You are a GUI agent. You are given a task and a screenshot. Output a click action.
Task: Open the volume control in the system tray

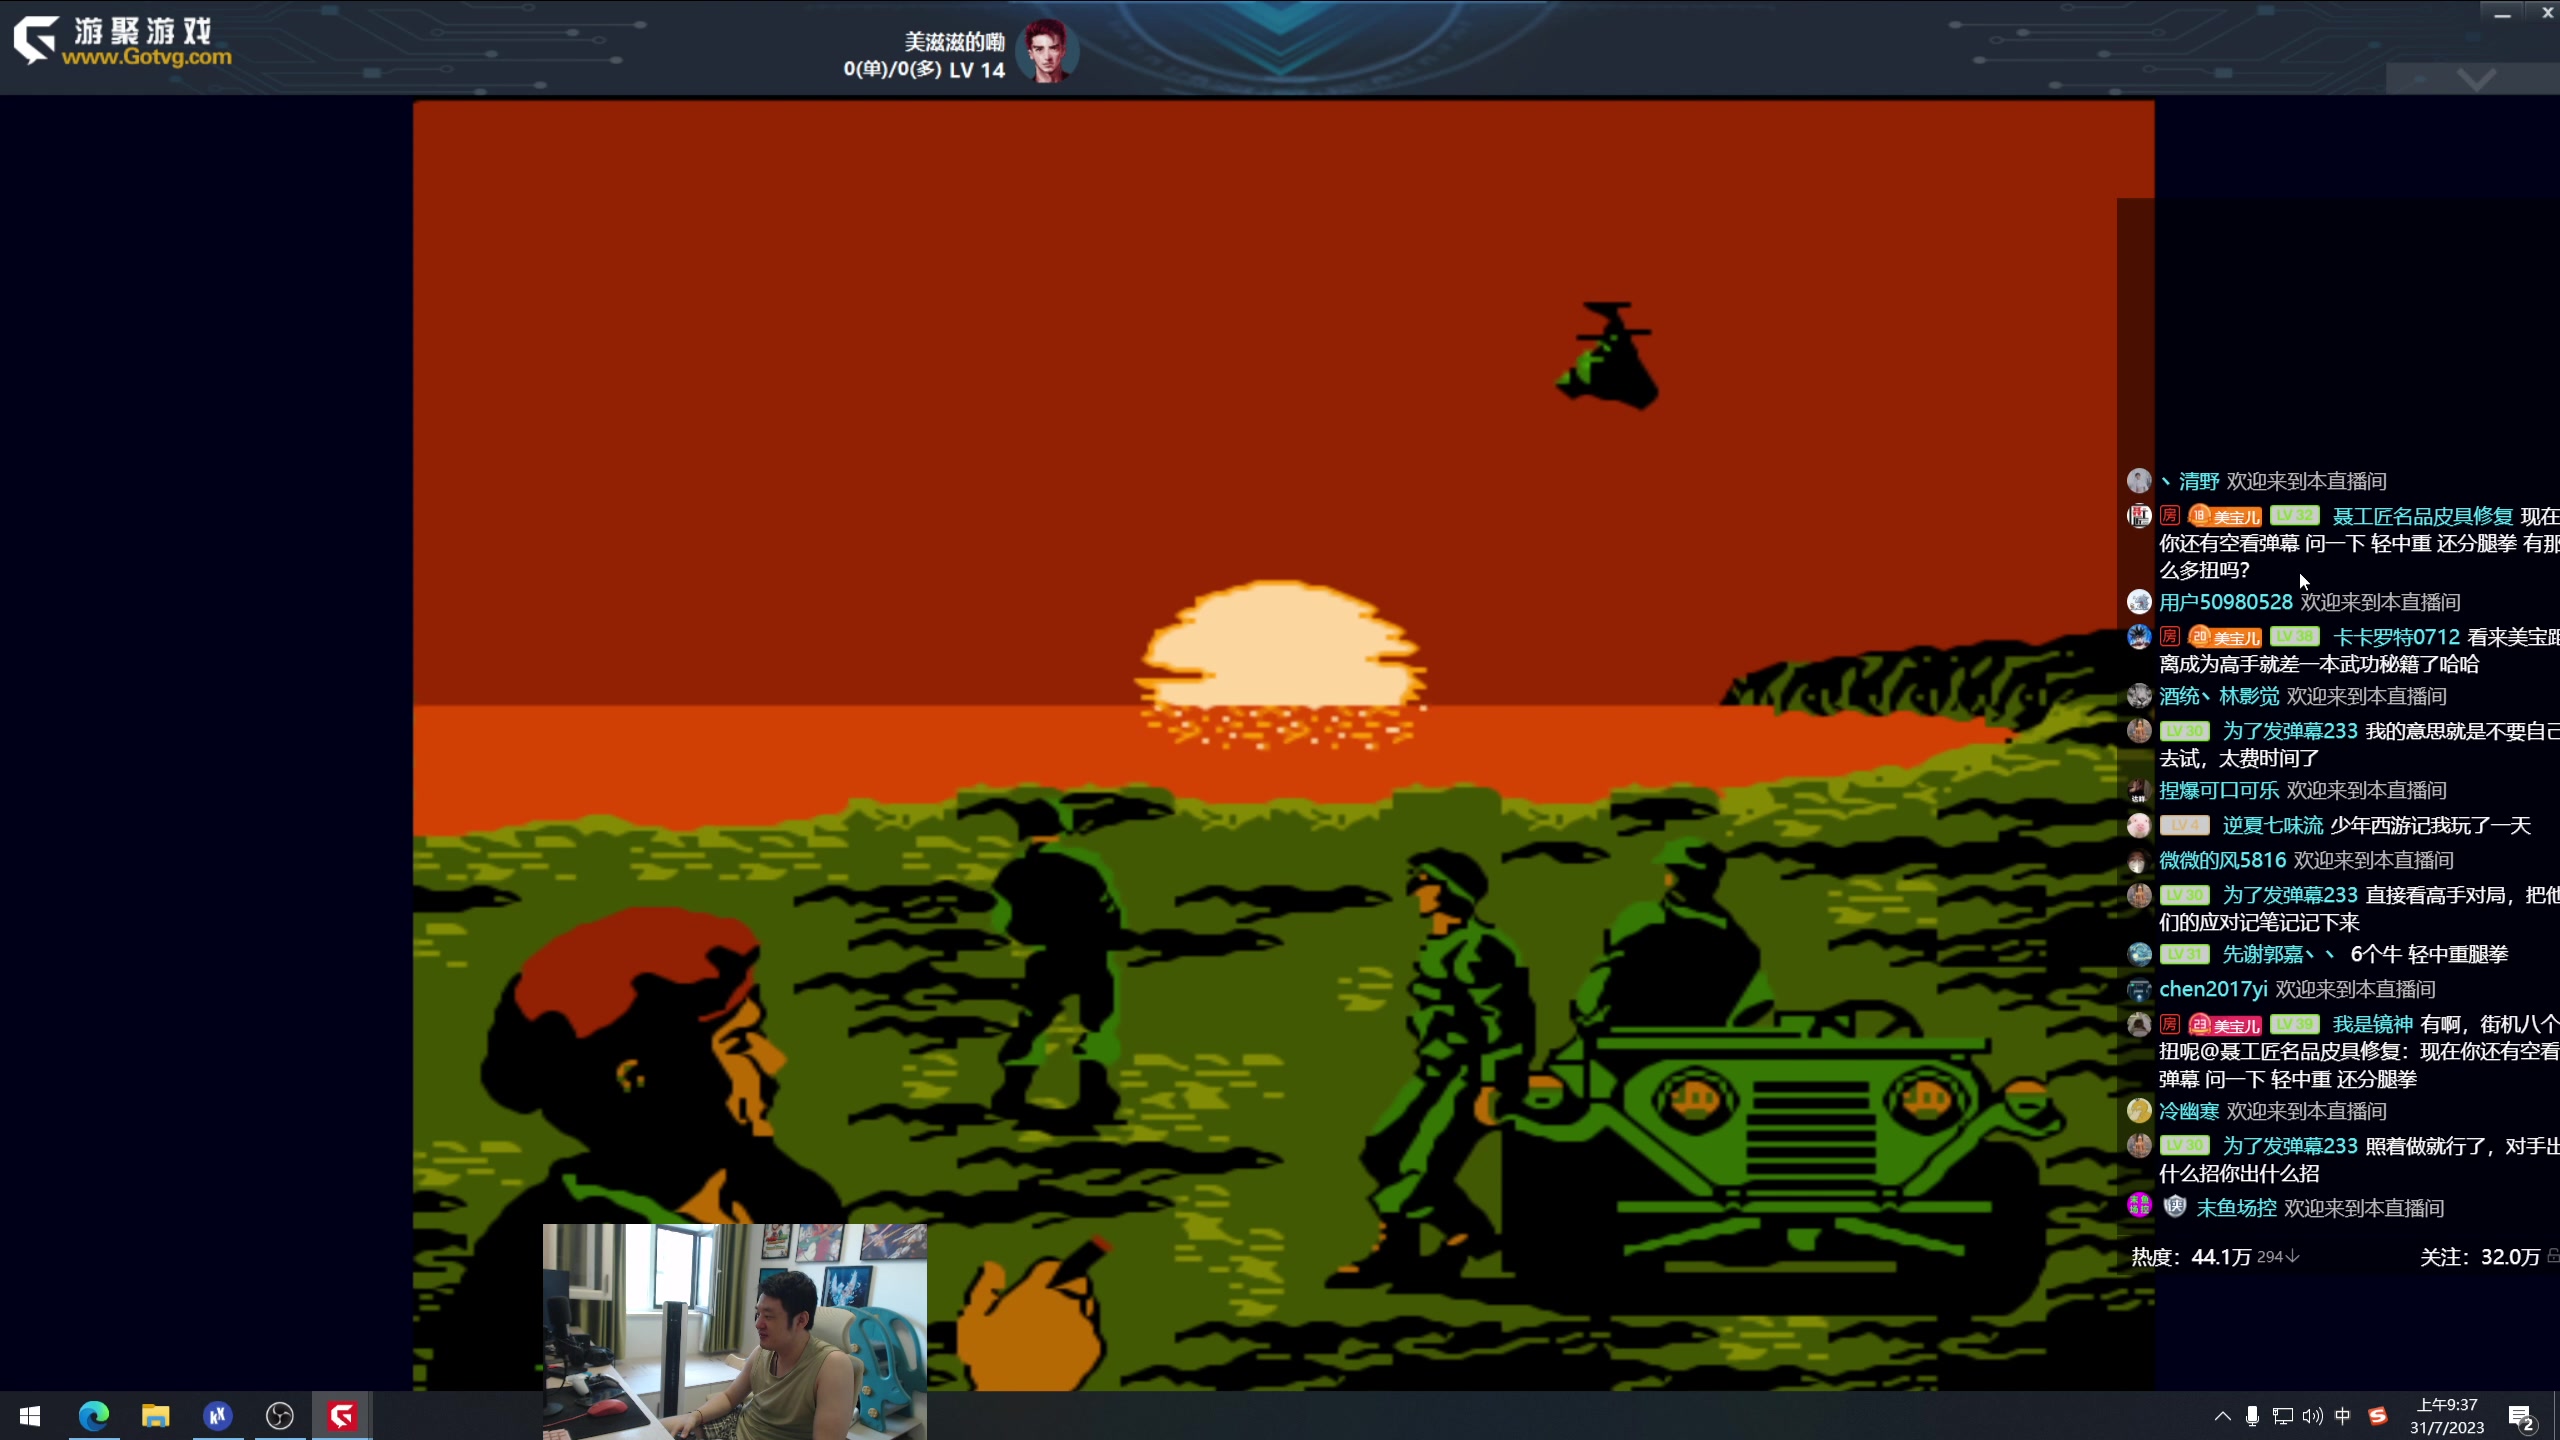[x=2312, y=1416]
